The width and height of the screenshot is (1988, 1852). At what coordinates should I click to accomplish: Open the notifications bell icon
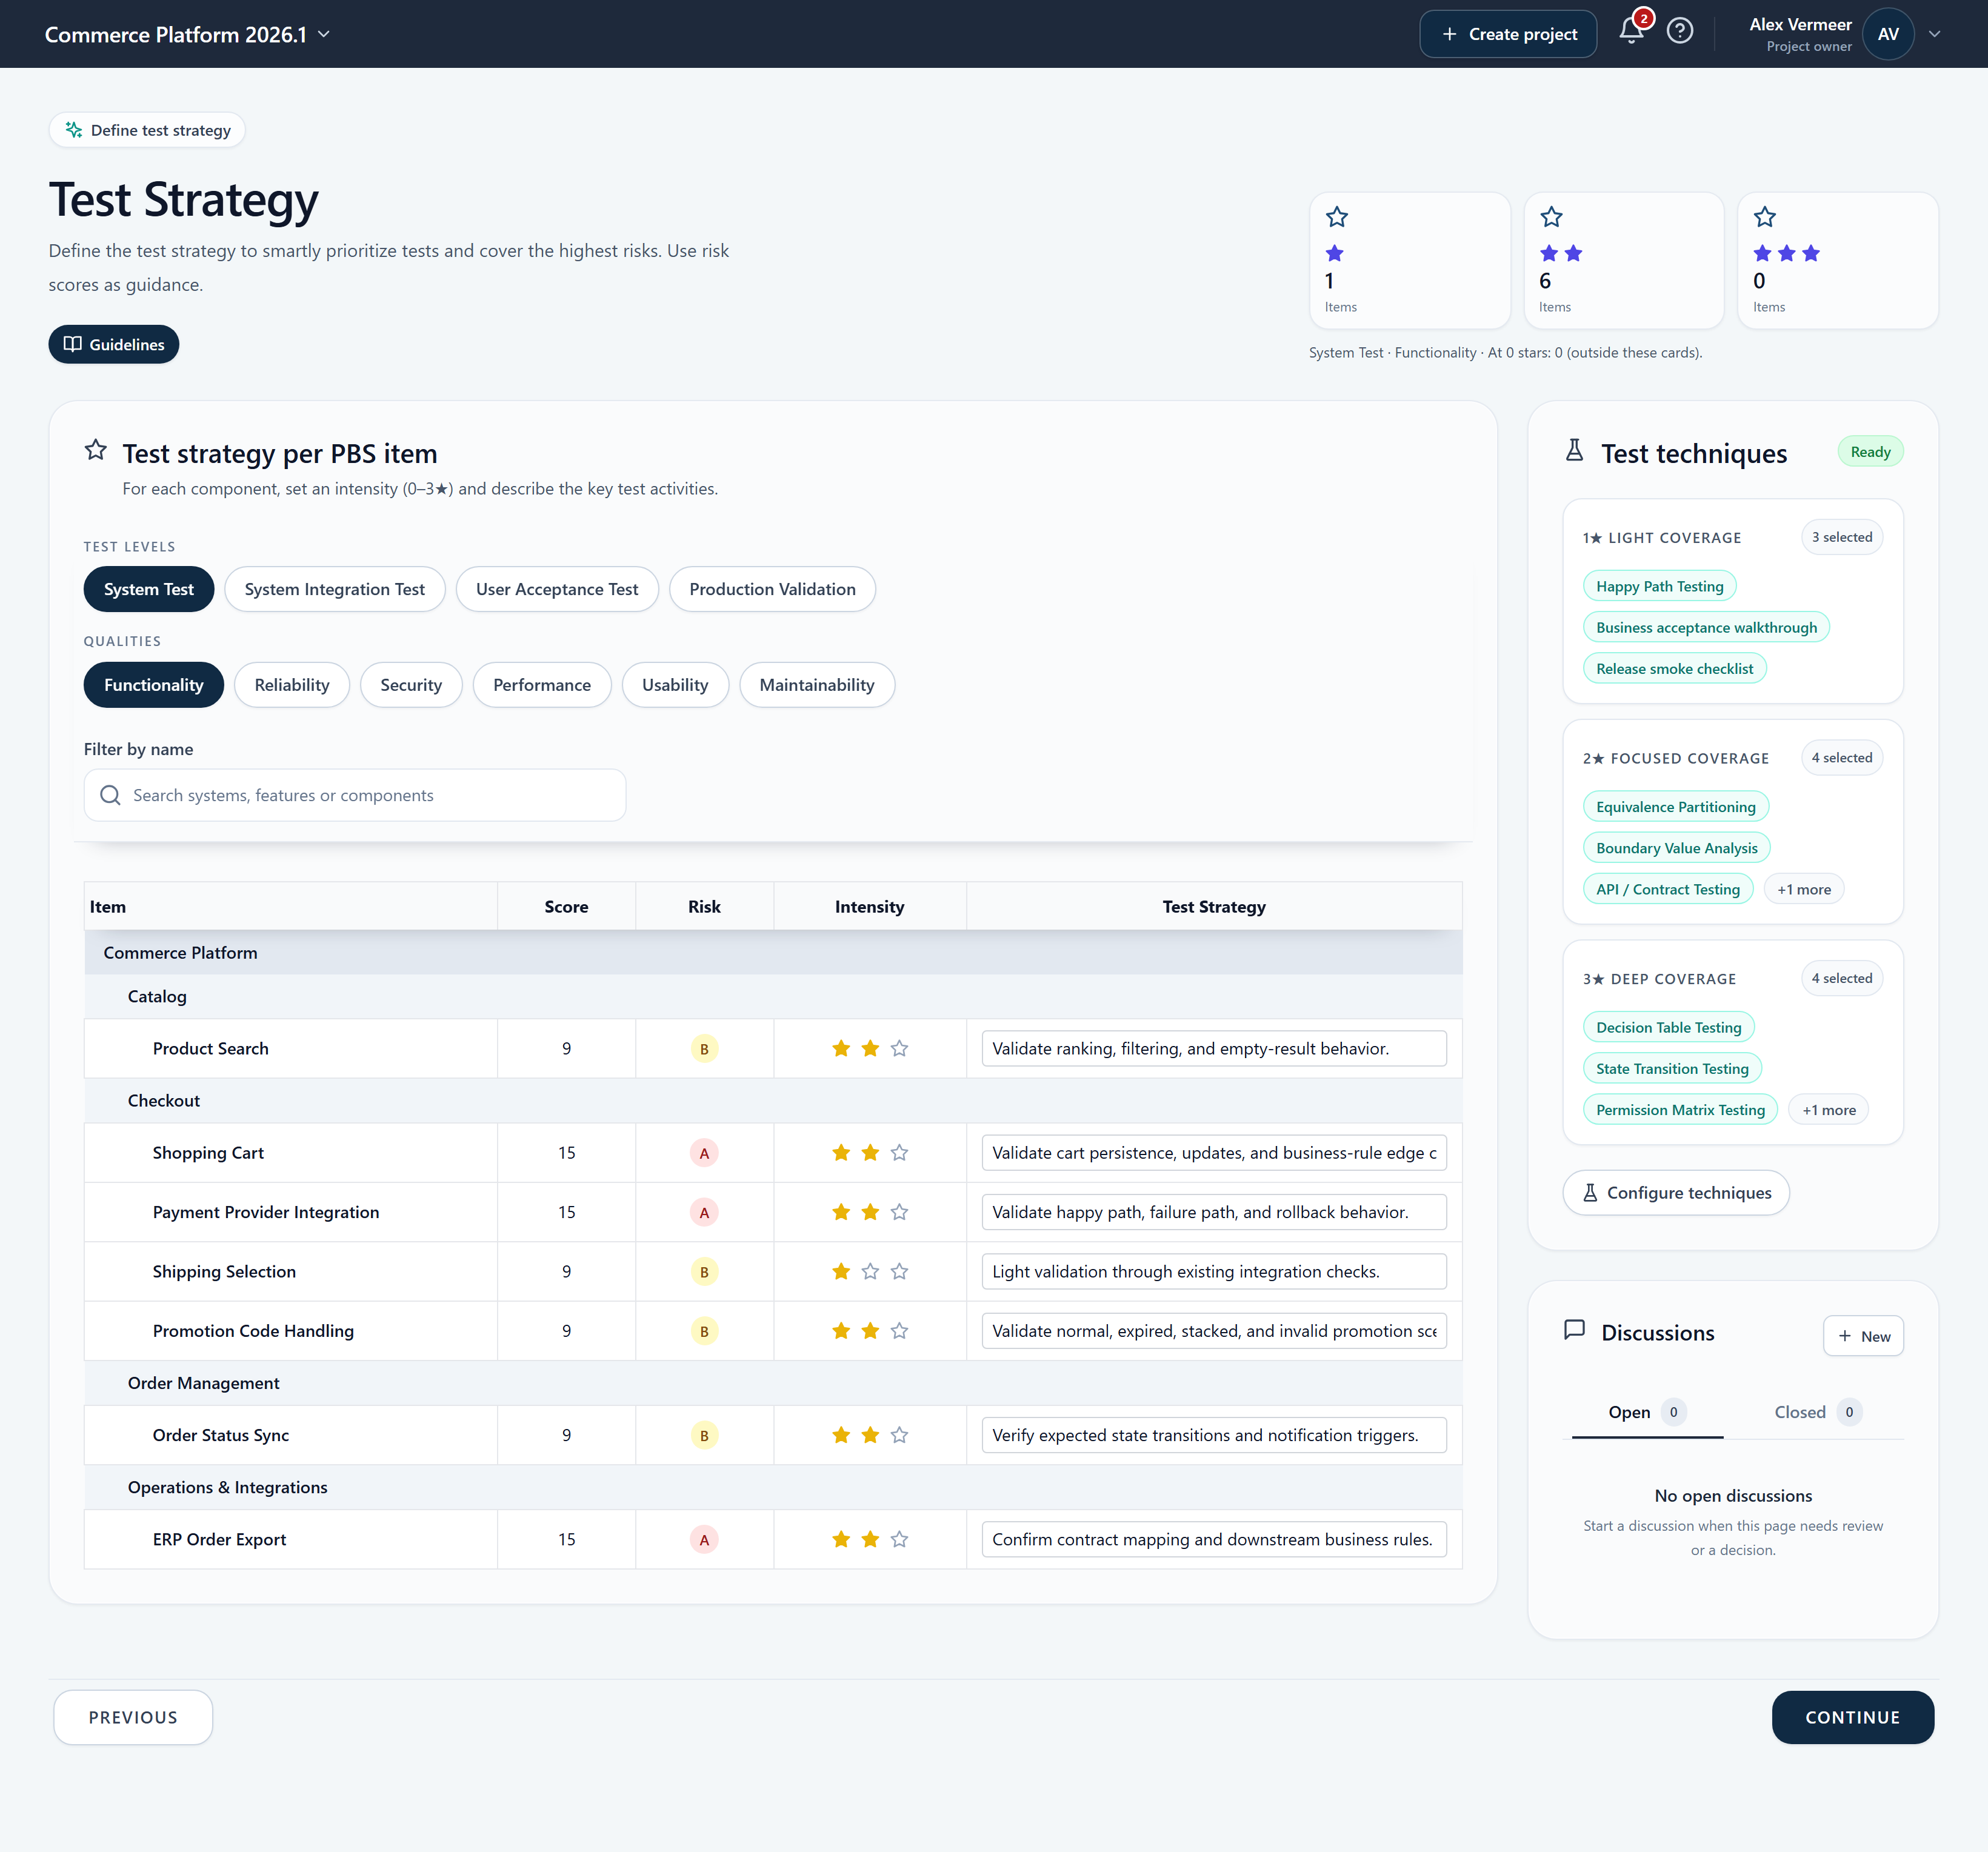coord(1631,31)
